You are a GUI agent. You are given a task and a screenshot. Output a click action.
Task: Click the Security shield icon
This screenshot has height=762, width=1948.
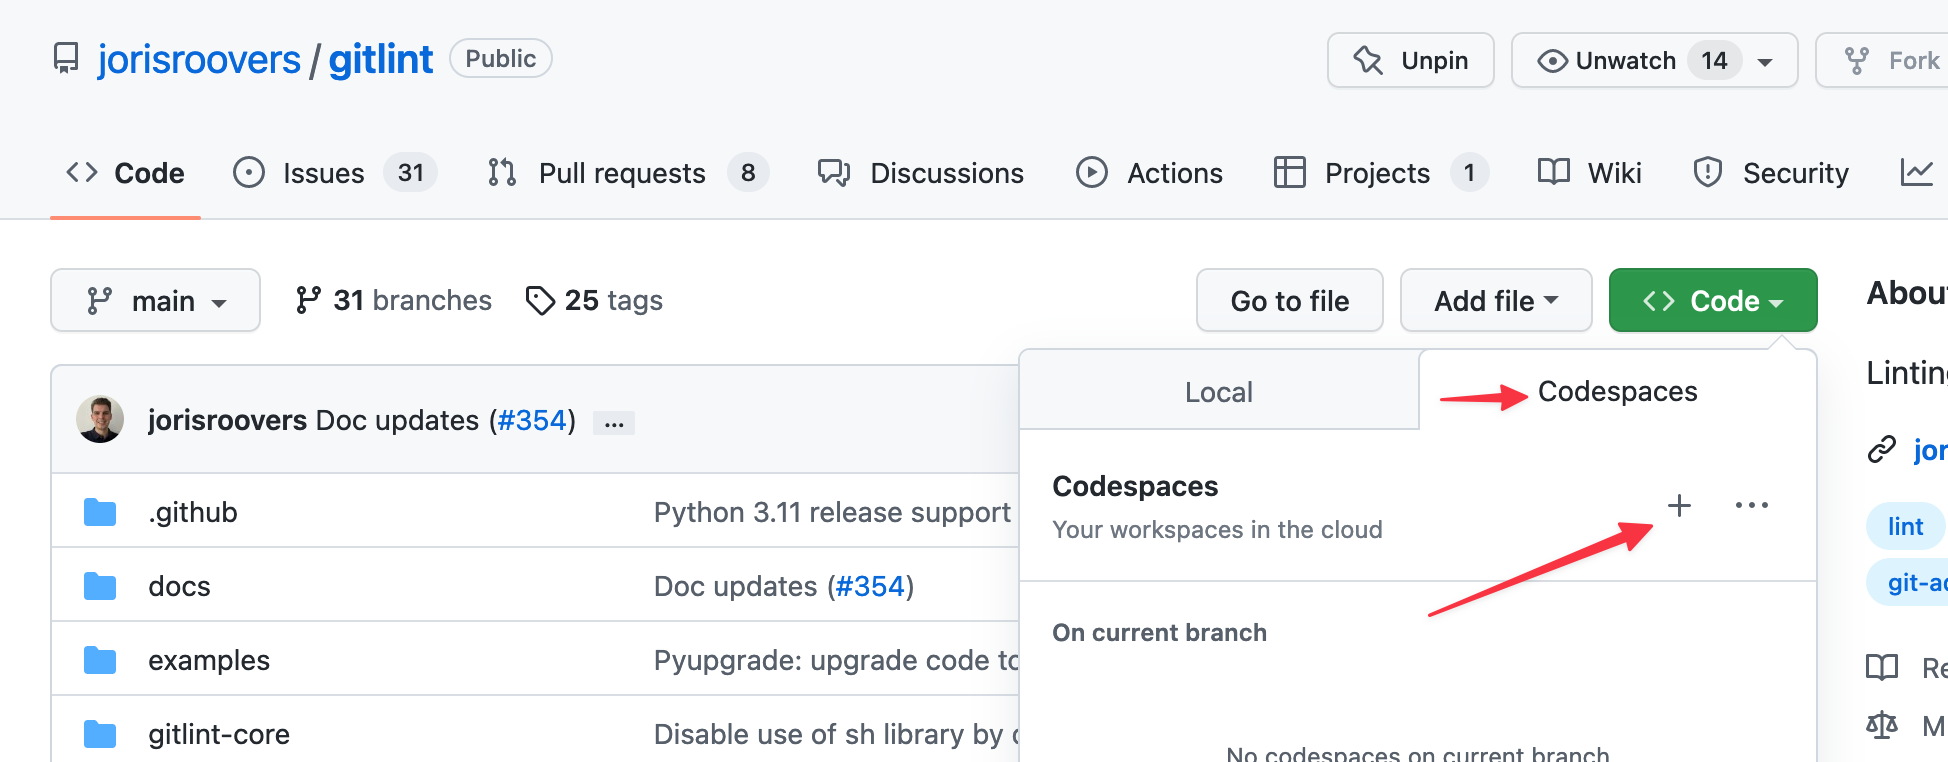click(x=1708, y=173)
